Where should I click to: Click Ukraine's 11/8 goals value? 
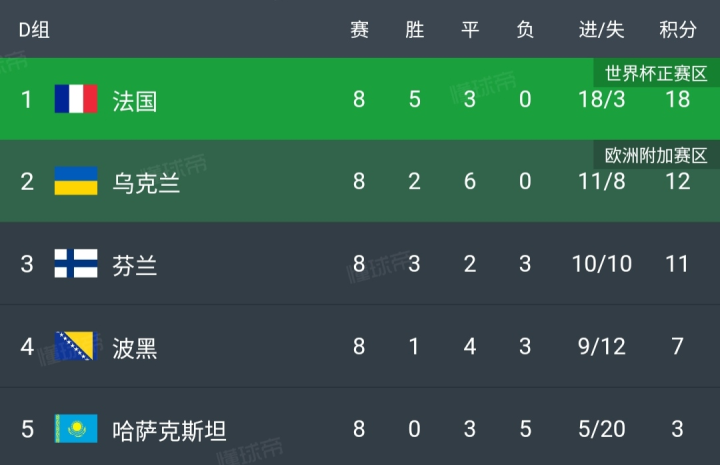pyautogui.click(x=601, y=182)
